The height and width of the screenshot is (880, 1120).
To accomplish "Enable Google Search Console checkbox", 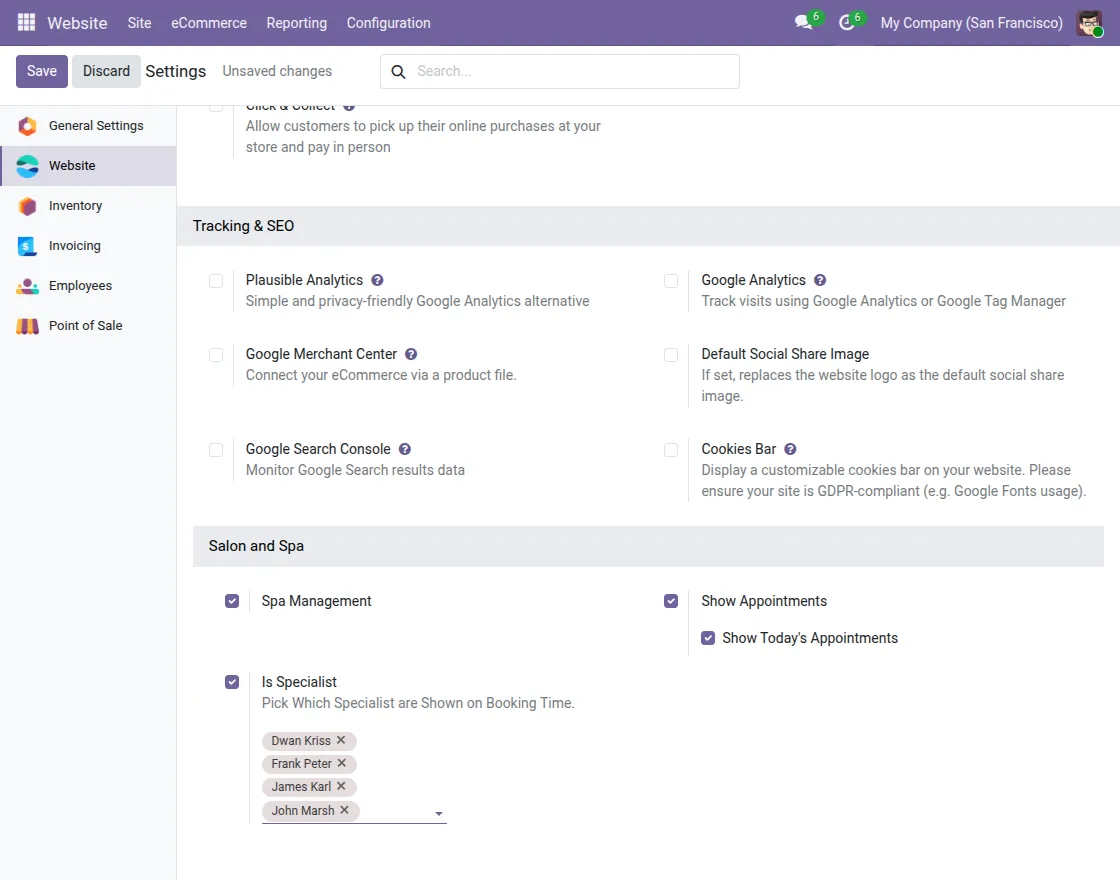I will tap(216, 450).
